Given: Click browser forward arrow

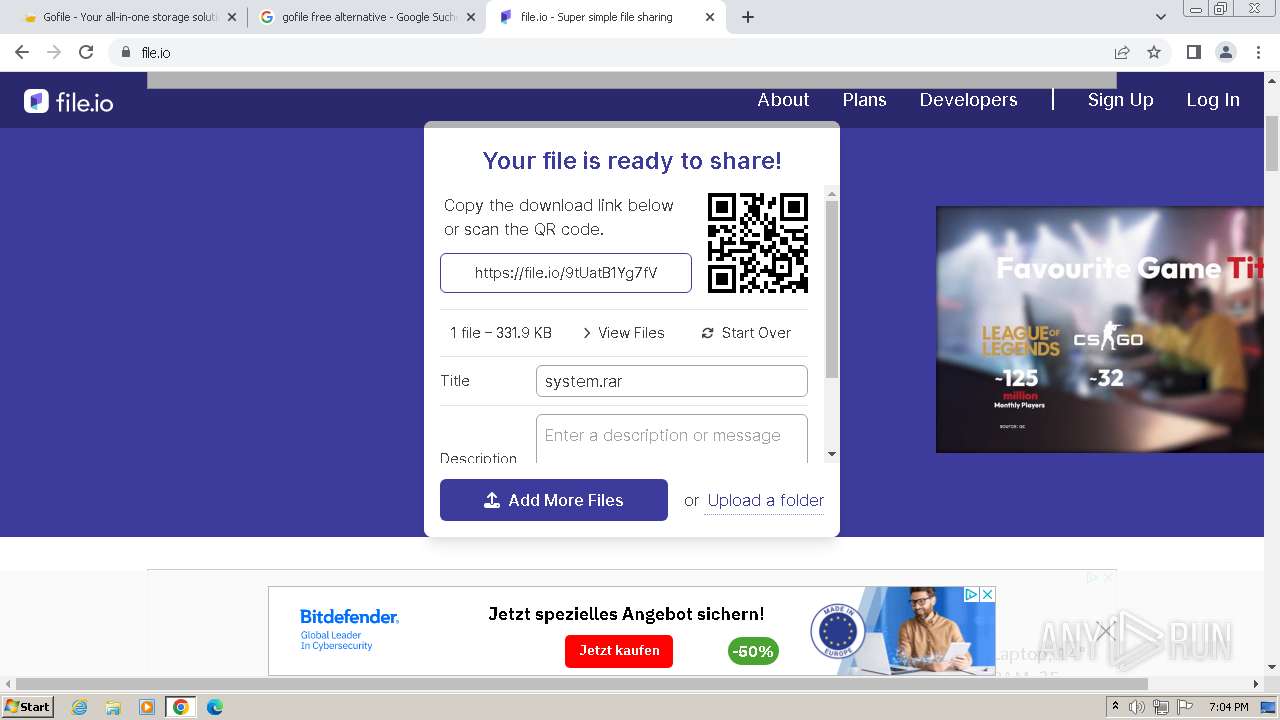Looking at the screenshot, I should pyautogui.click(x=54, y=52).
